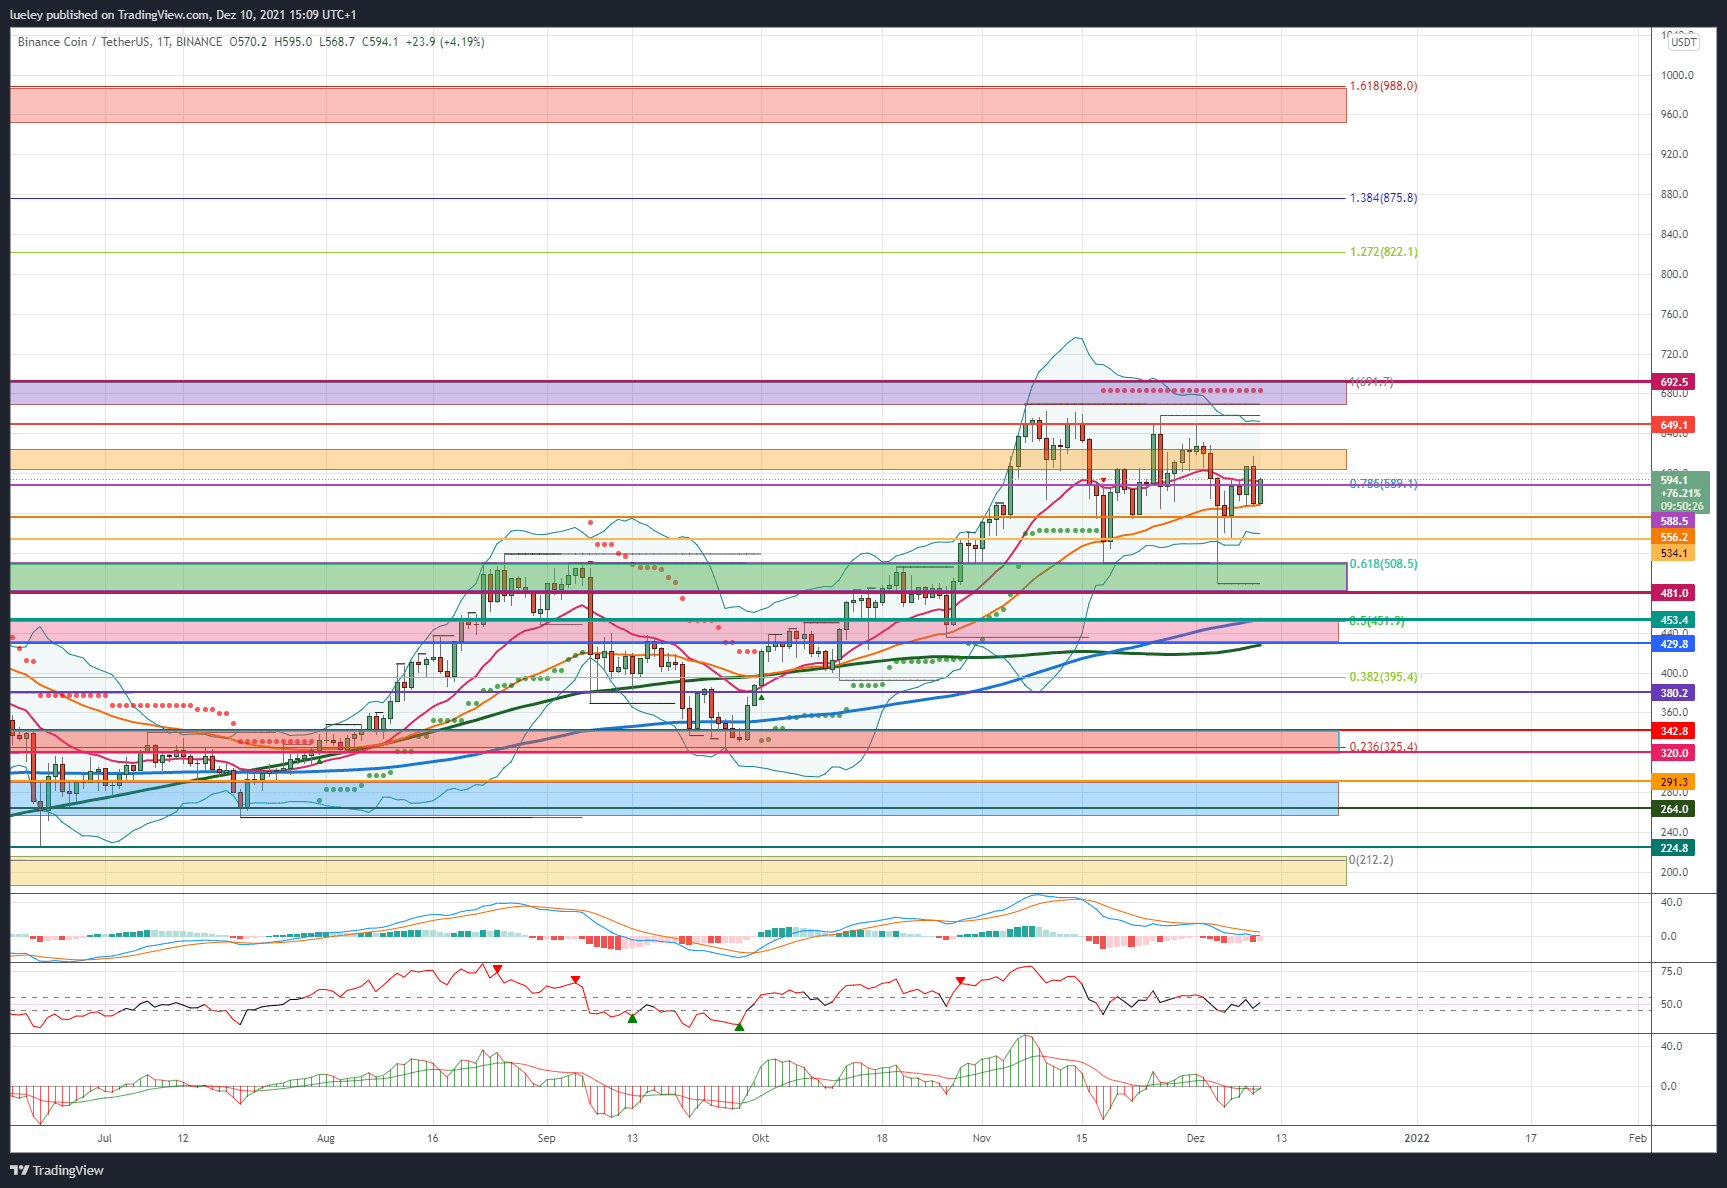Select the 380.2 purple price label
Screen dimensions: 1727x1188
[x=1674, y=693]
